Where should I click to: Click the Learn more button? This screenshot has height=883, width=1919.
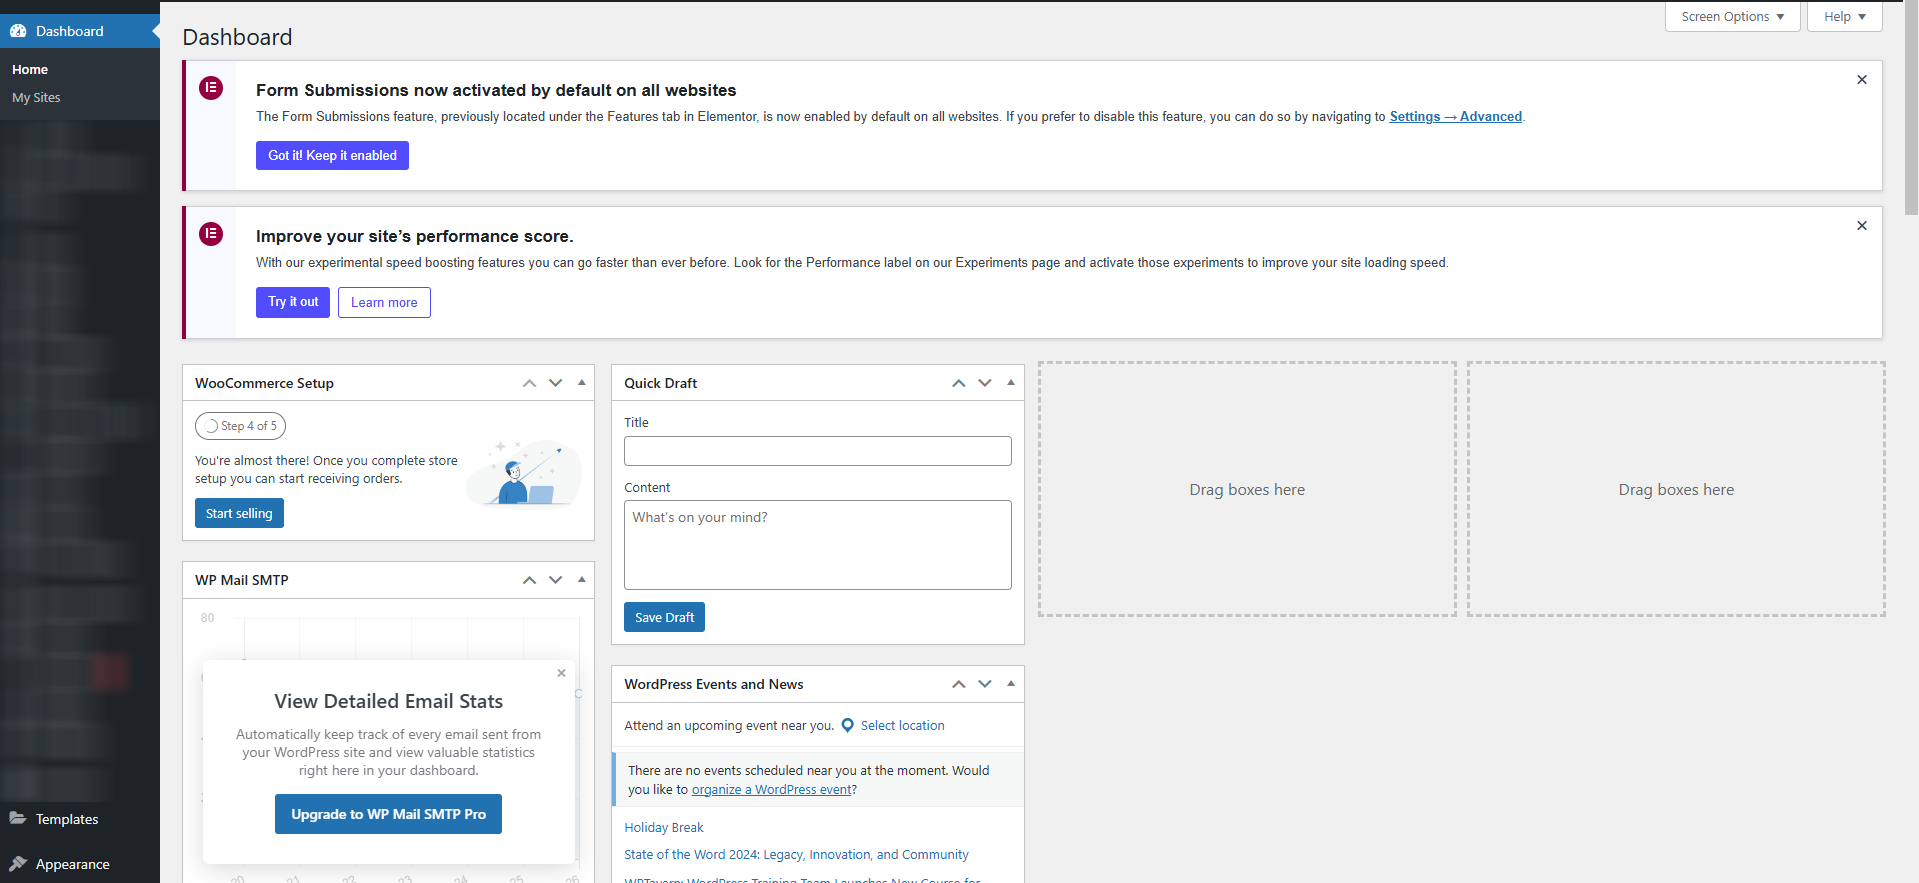point(384,303)
